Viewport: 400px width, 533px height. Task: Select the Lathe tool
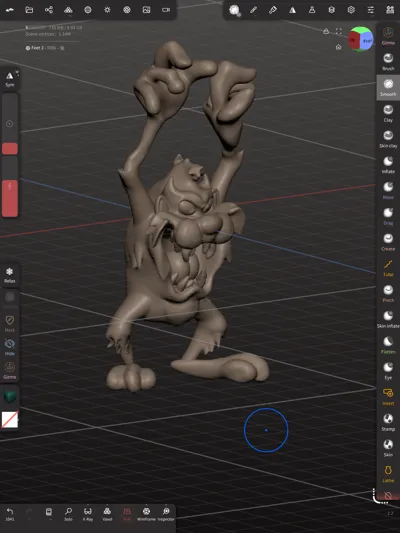point(388,474)
